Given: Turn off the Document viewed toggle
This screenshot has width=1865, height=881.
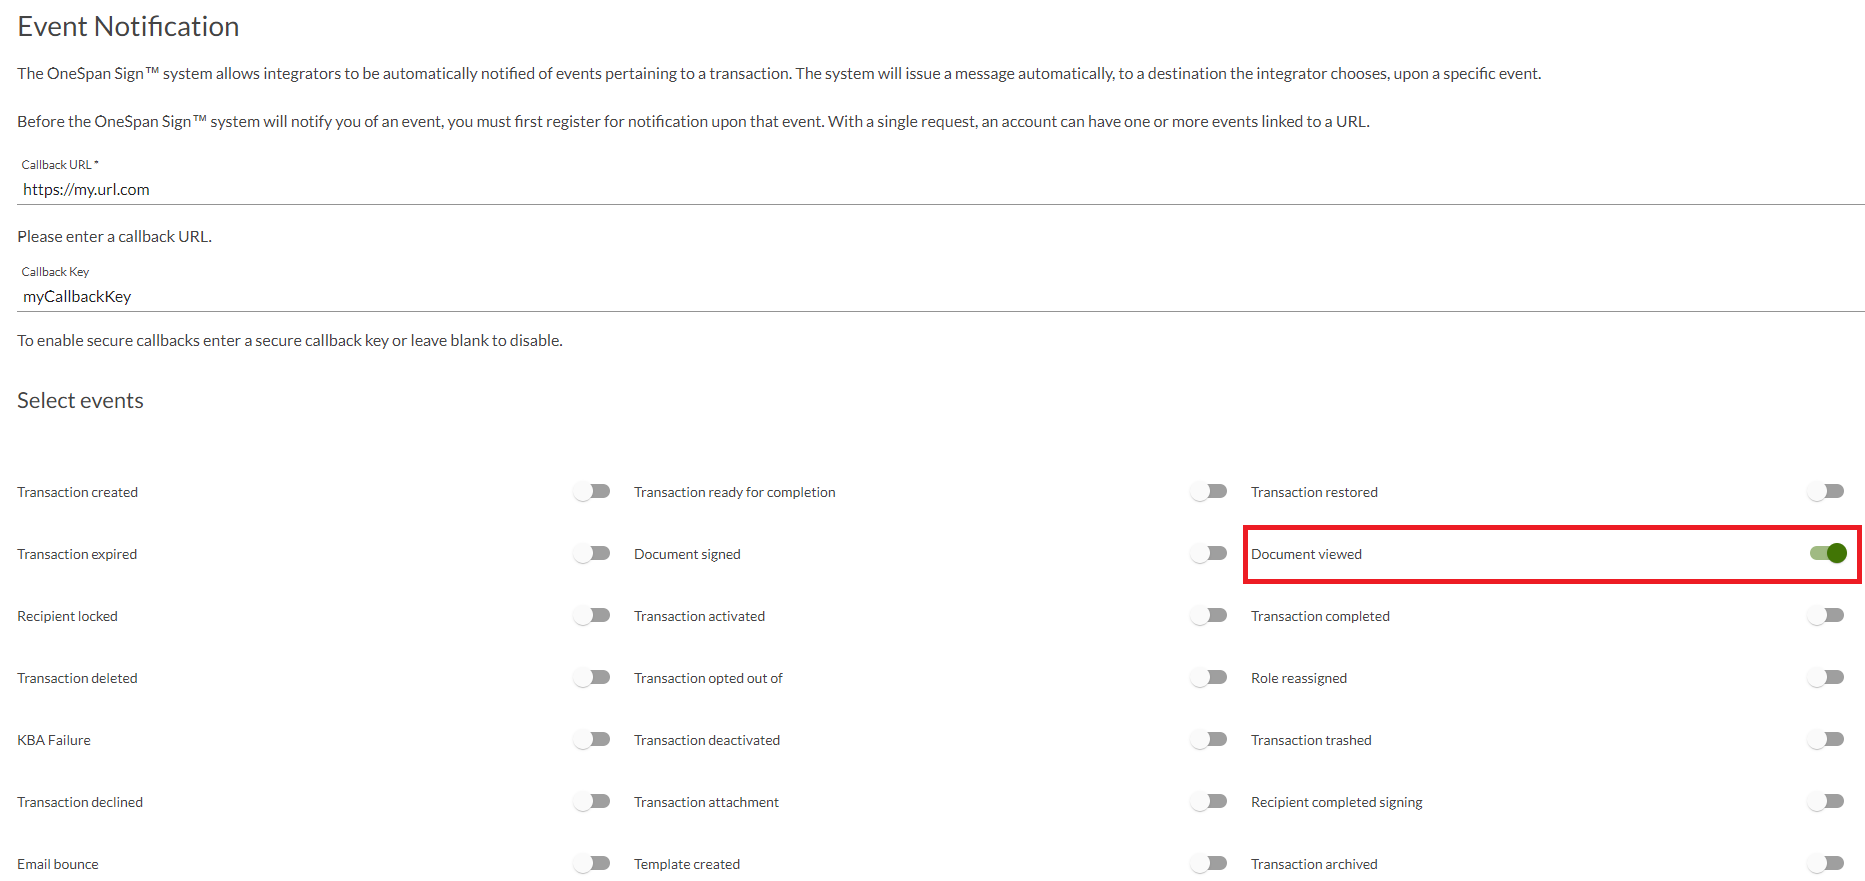Looking at the screenshot, I should [1828, 553].
